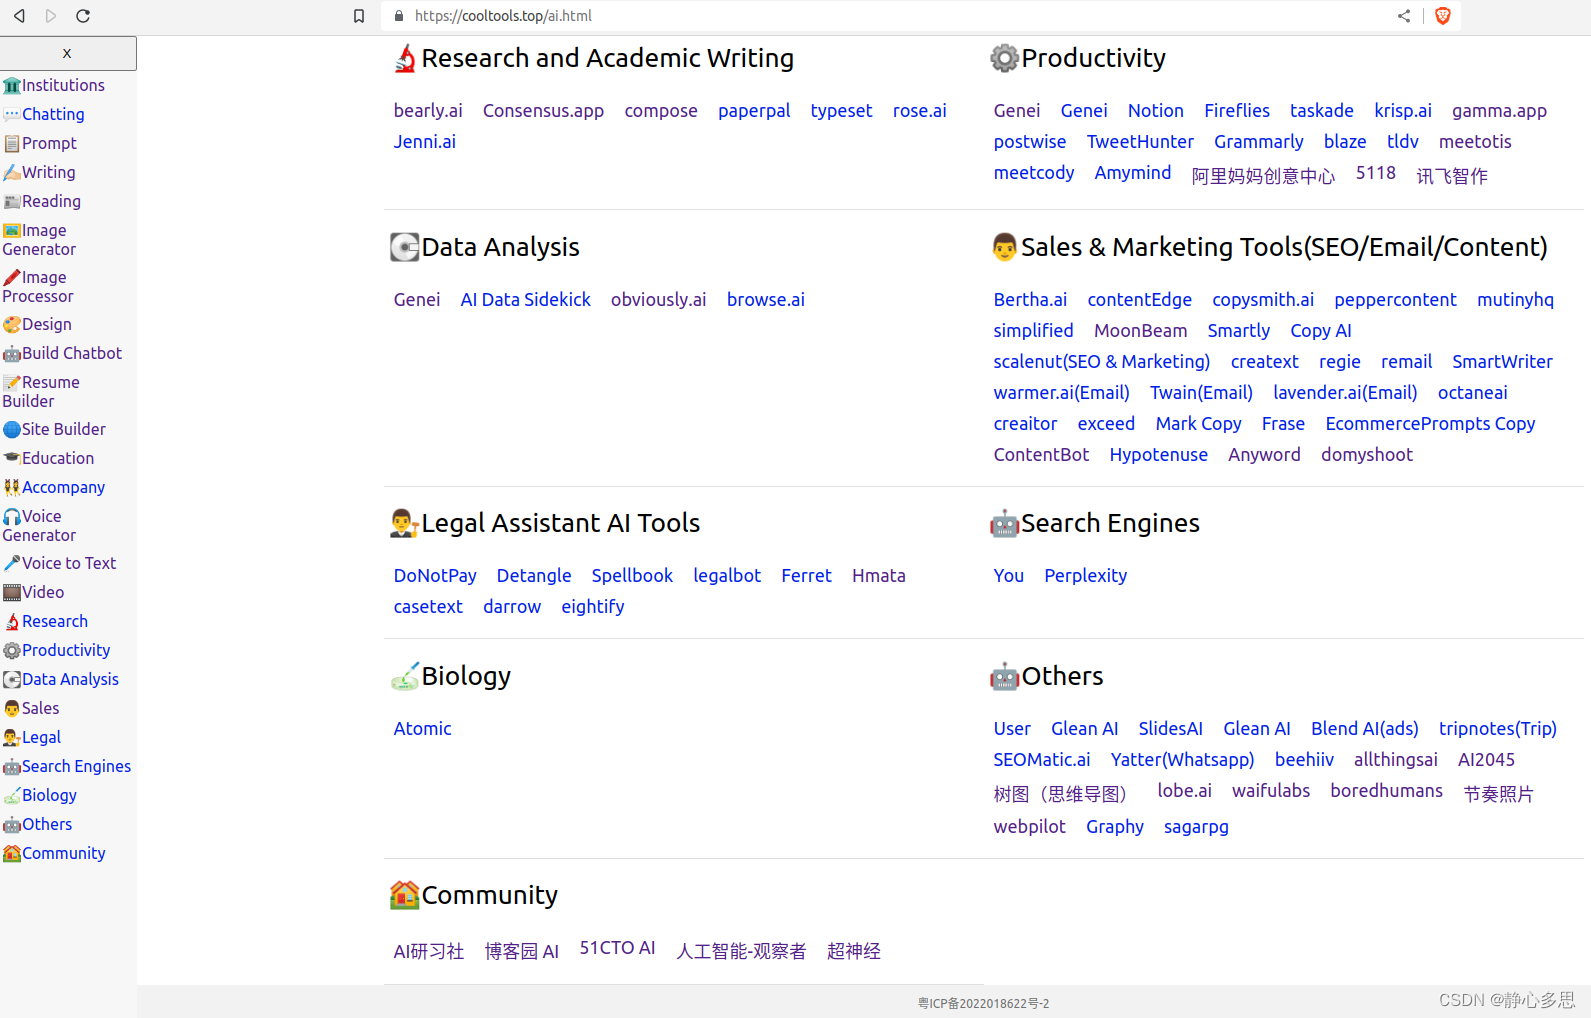Viewport: 1591px width, 1018px height.
Task: Open the Perplexity link
Action: pos(1085,576)
